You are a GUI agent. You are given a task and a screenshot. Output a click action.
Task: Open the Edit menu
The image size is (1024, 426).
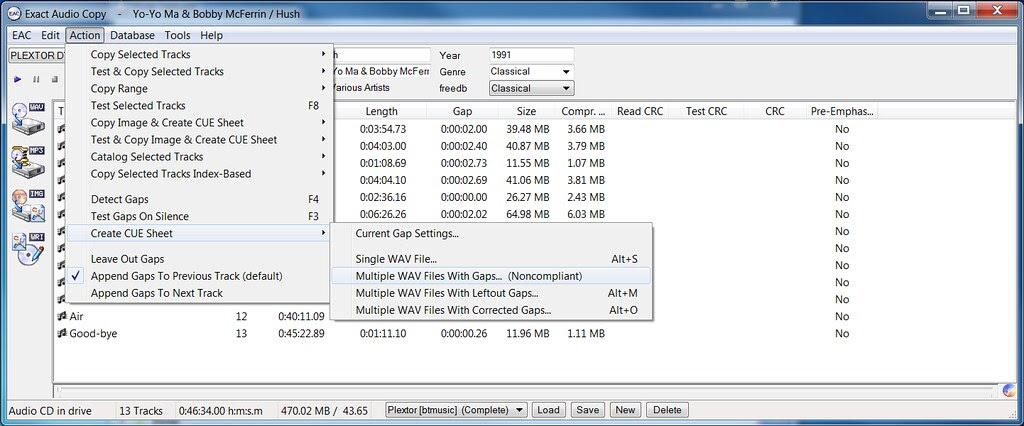[x=50, y=35]
